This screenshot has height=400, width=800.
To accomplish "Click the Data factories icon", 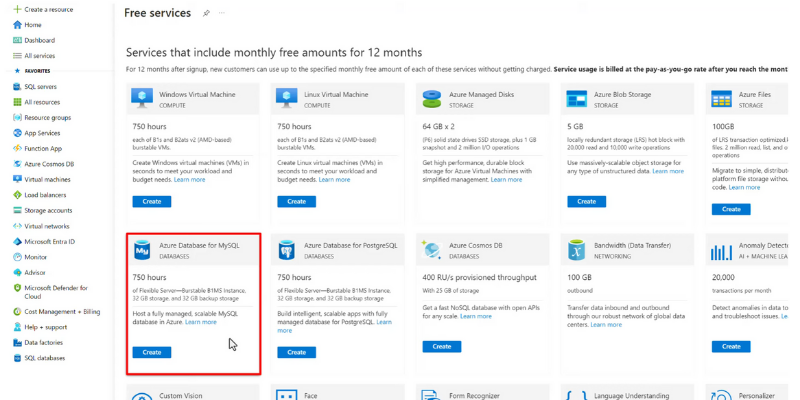I will (17, 342).
